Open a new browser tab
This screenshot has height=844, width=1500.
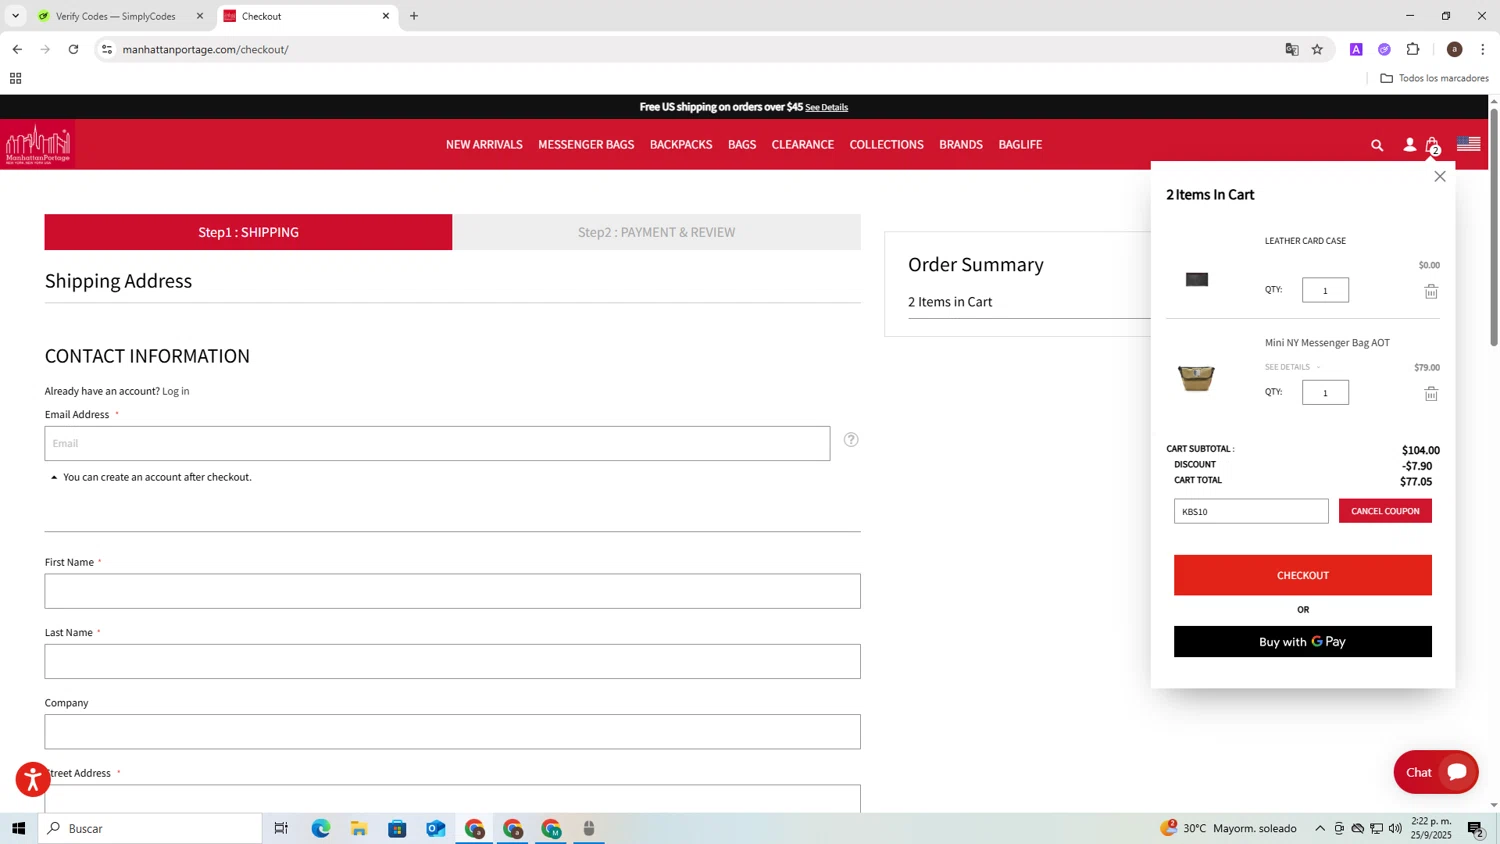click(414, 16)
